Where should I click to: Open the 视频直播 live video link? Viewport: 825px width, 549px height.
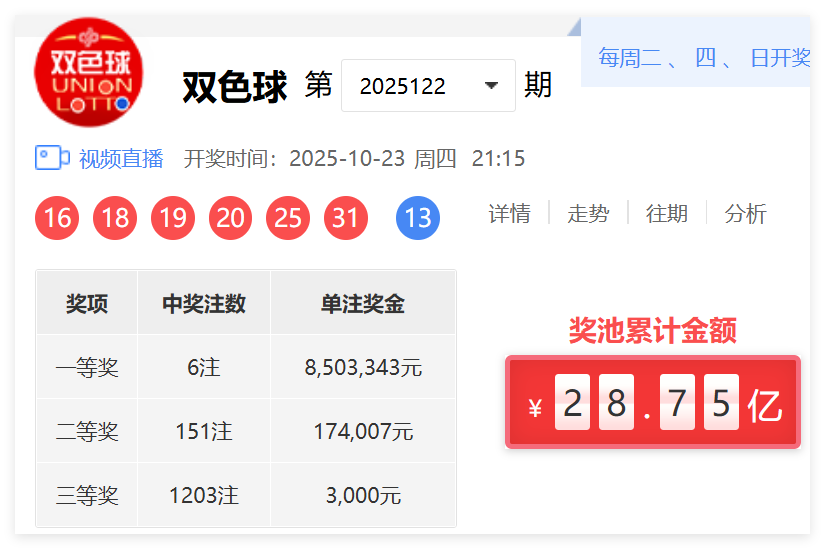[x=120, y=158]
